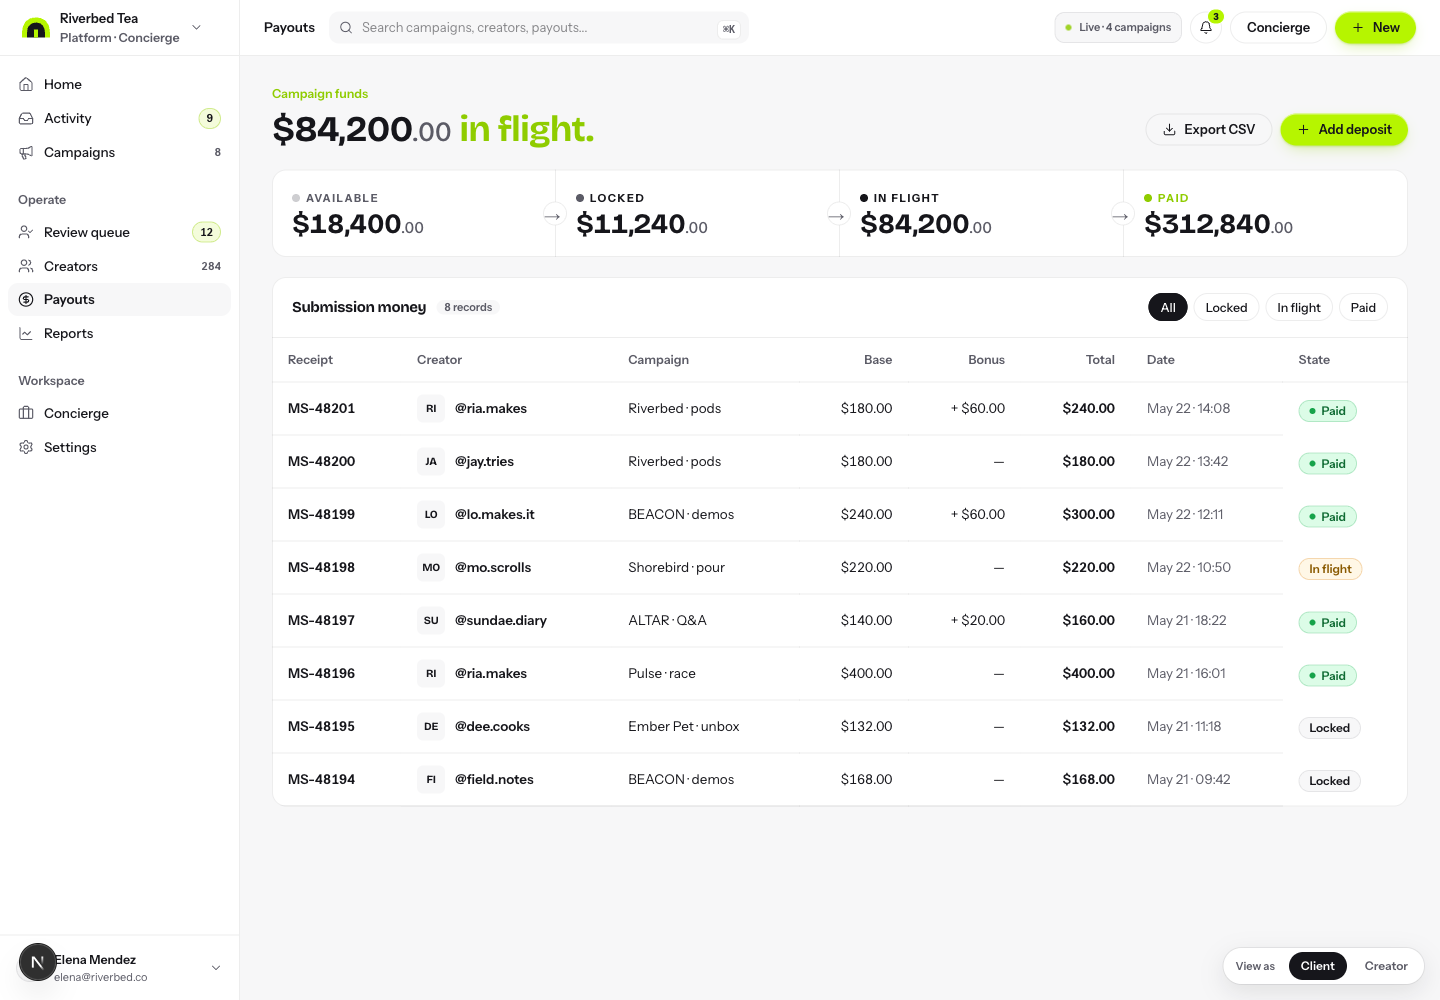Export CSV of payouts
The image size is (1440, 1000).
click(x=1208, y=130)
